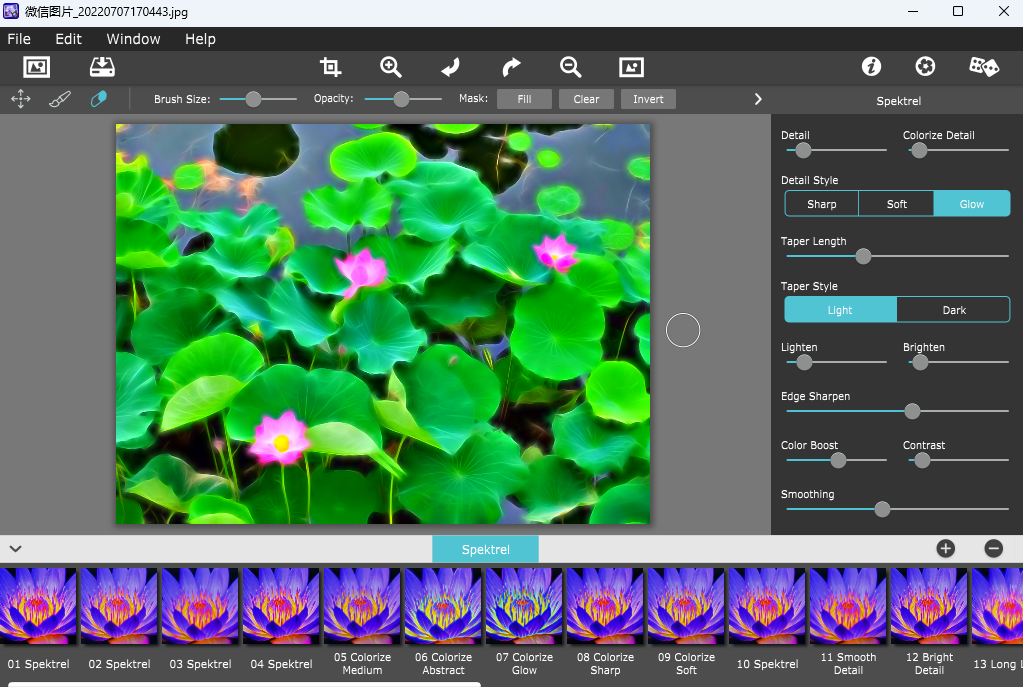
Task: Select the masking Brush tool
Action: (59, 99)
